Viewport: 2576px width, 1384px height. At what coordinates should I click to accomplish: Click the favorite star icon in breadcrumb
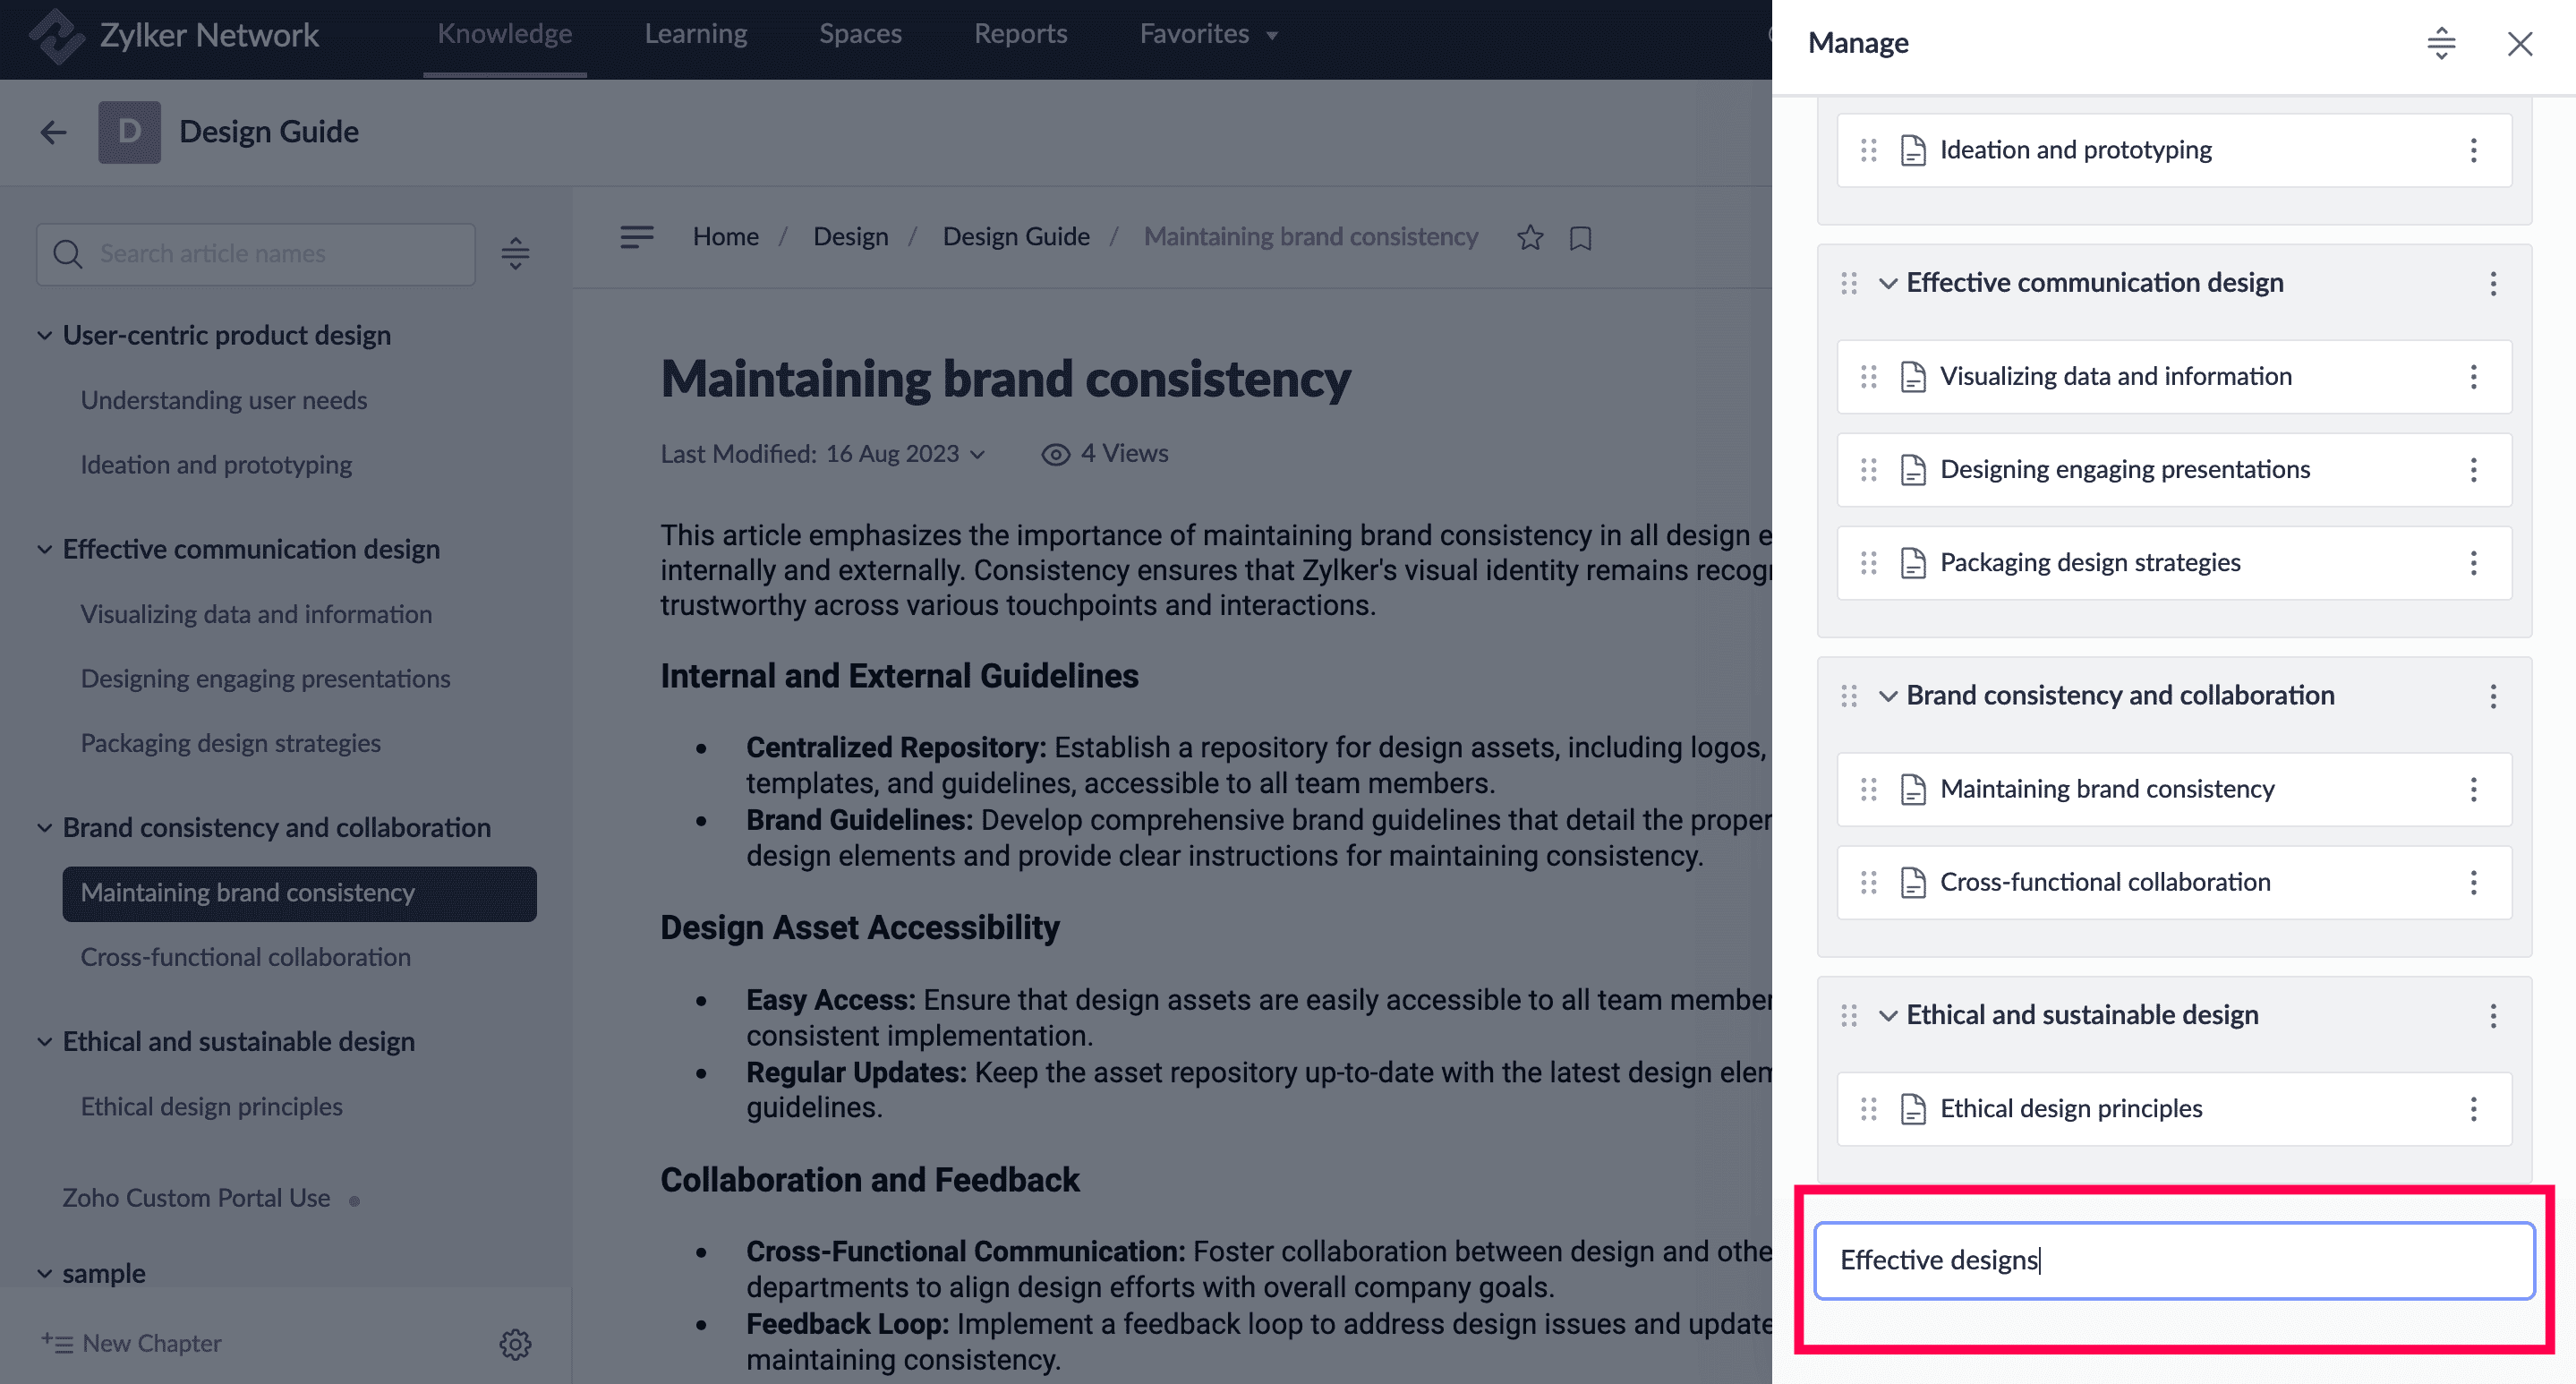point(1529,237)
